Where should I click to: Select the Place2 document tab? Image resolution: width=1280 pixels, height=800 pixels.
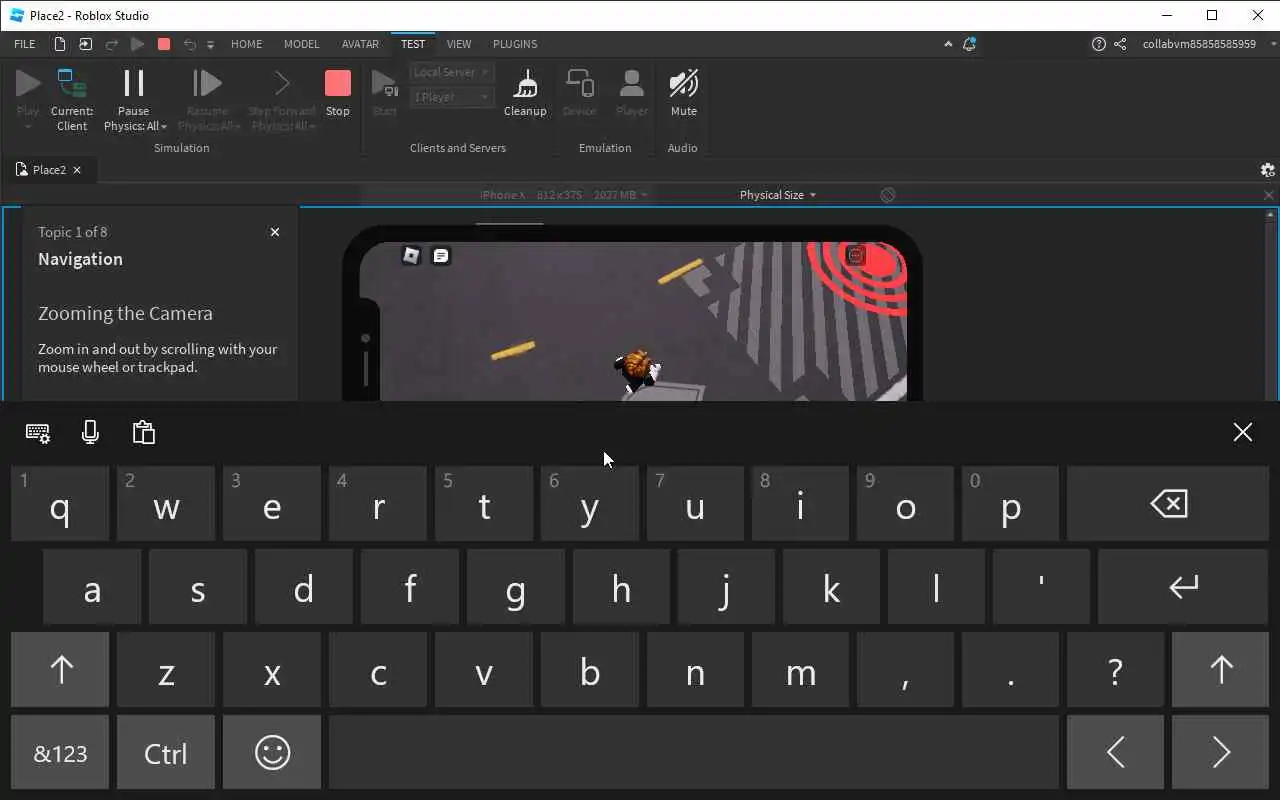click(48, 170)
